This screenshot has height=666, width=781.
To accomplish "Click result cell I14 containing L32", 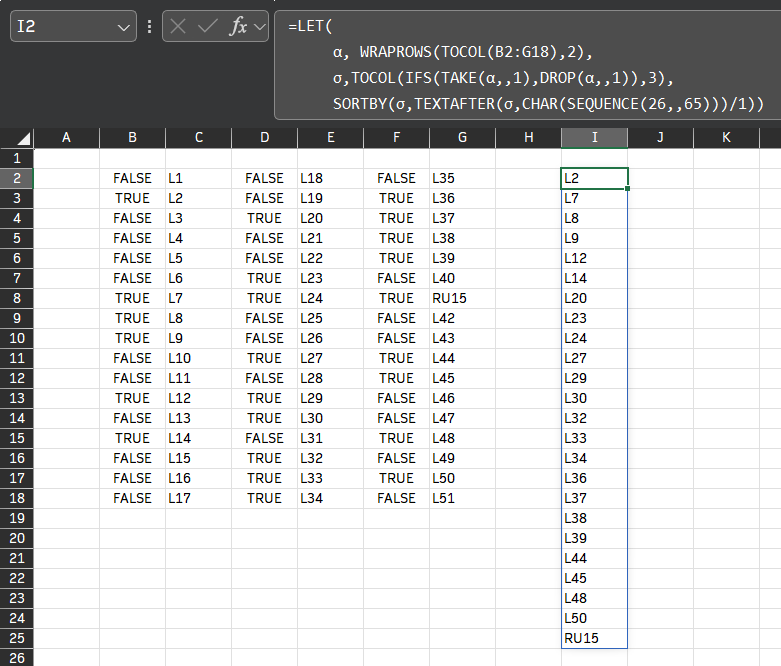I will [594, 418].
